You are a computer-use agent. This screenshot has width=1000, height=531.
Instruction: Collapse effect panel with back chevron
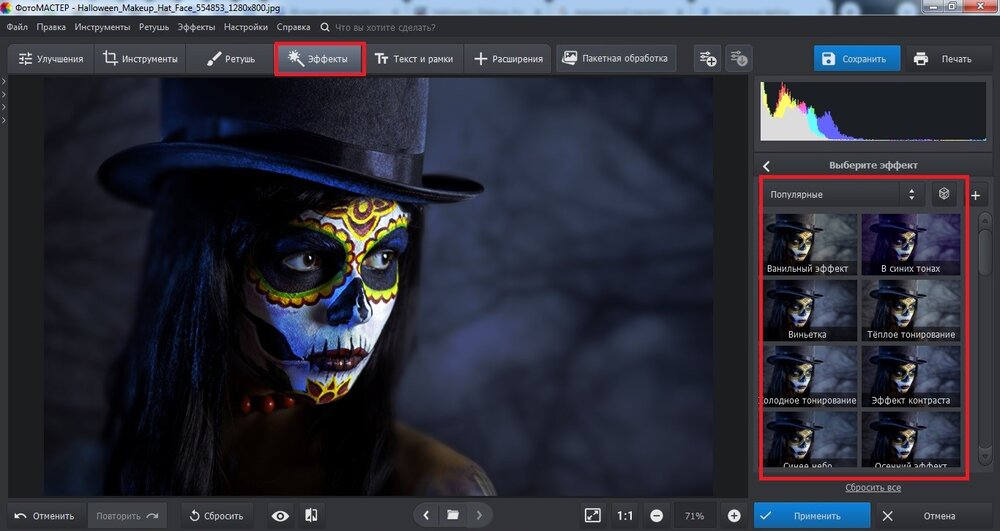[x=767, y=165]
